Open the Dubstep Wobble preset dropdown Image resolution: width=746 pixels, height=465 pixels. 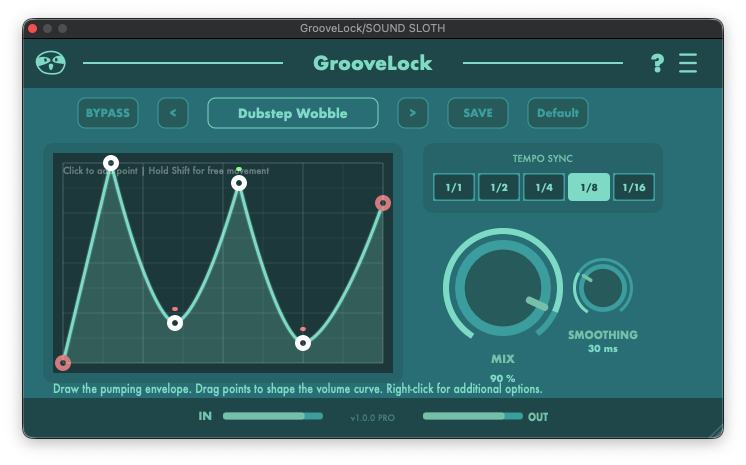pos(293,113)
